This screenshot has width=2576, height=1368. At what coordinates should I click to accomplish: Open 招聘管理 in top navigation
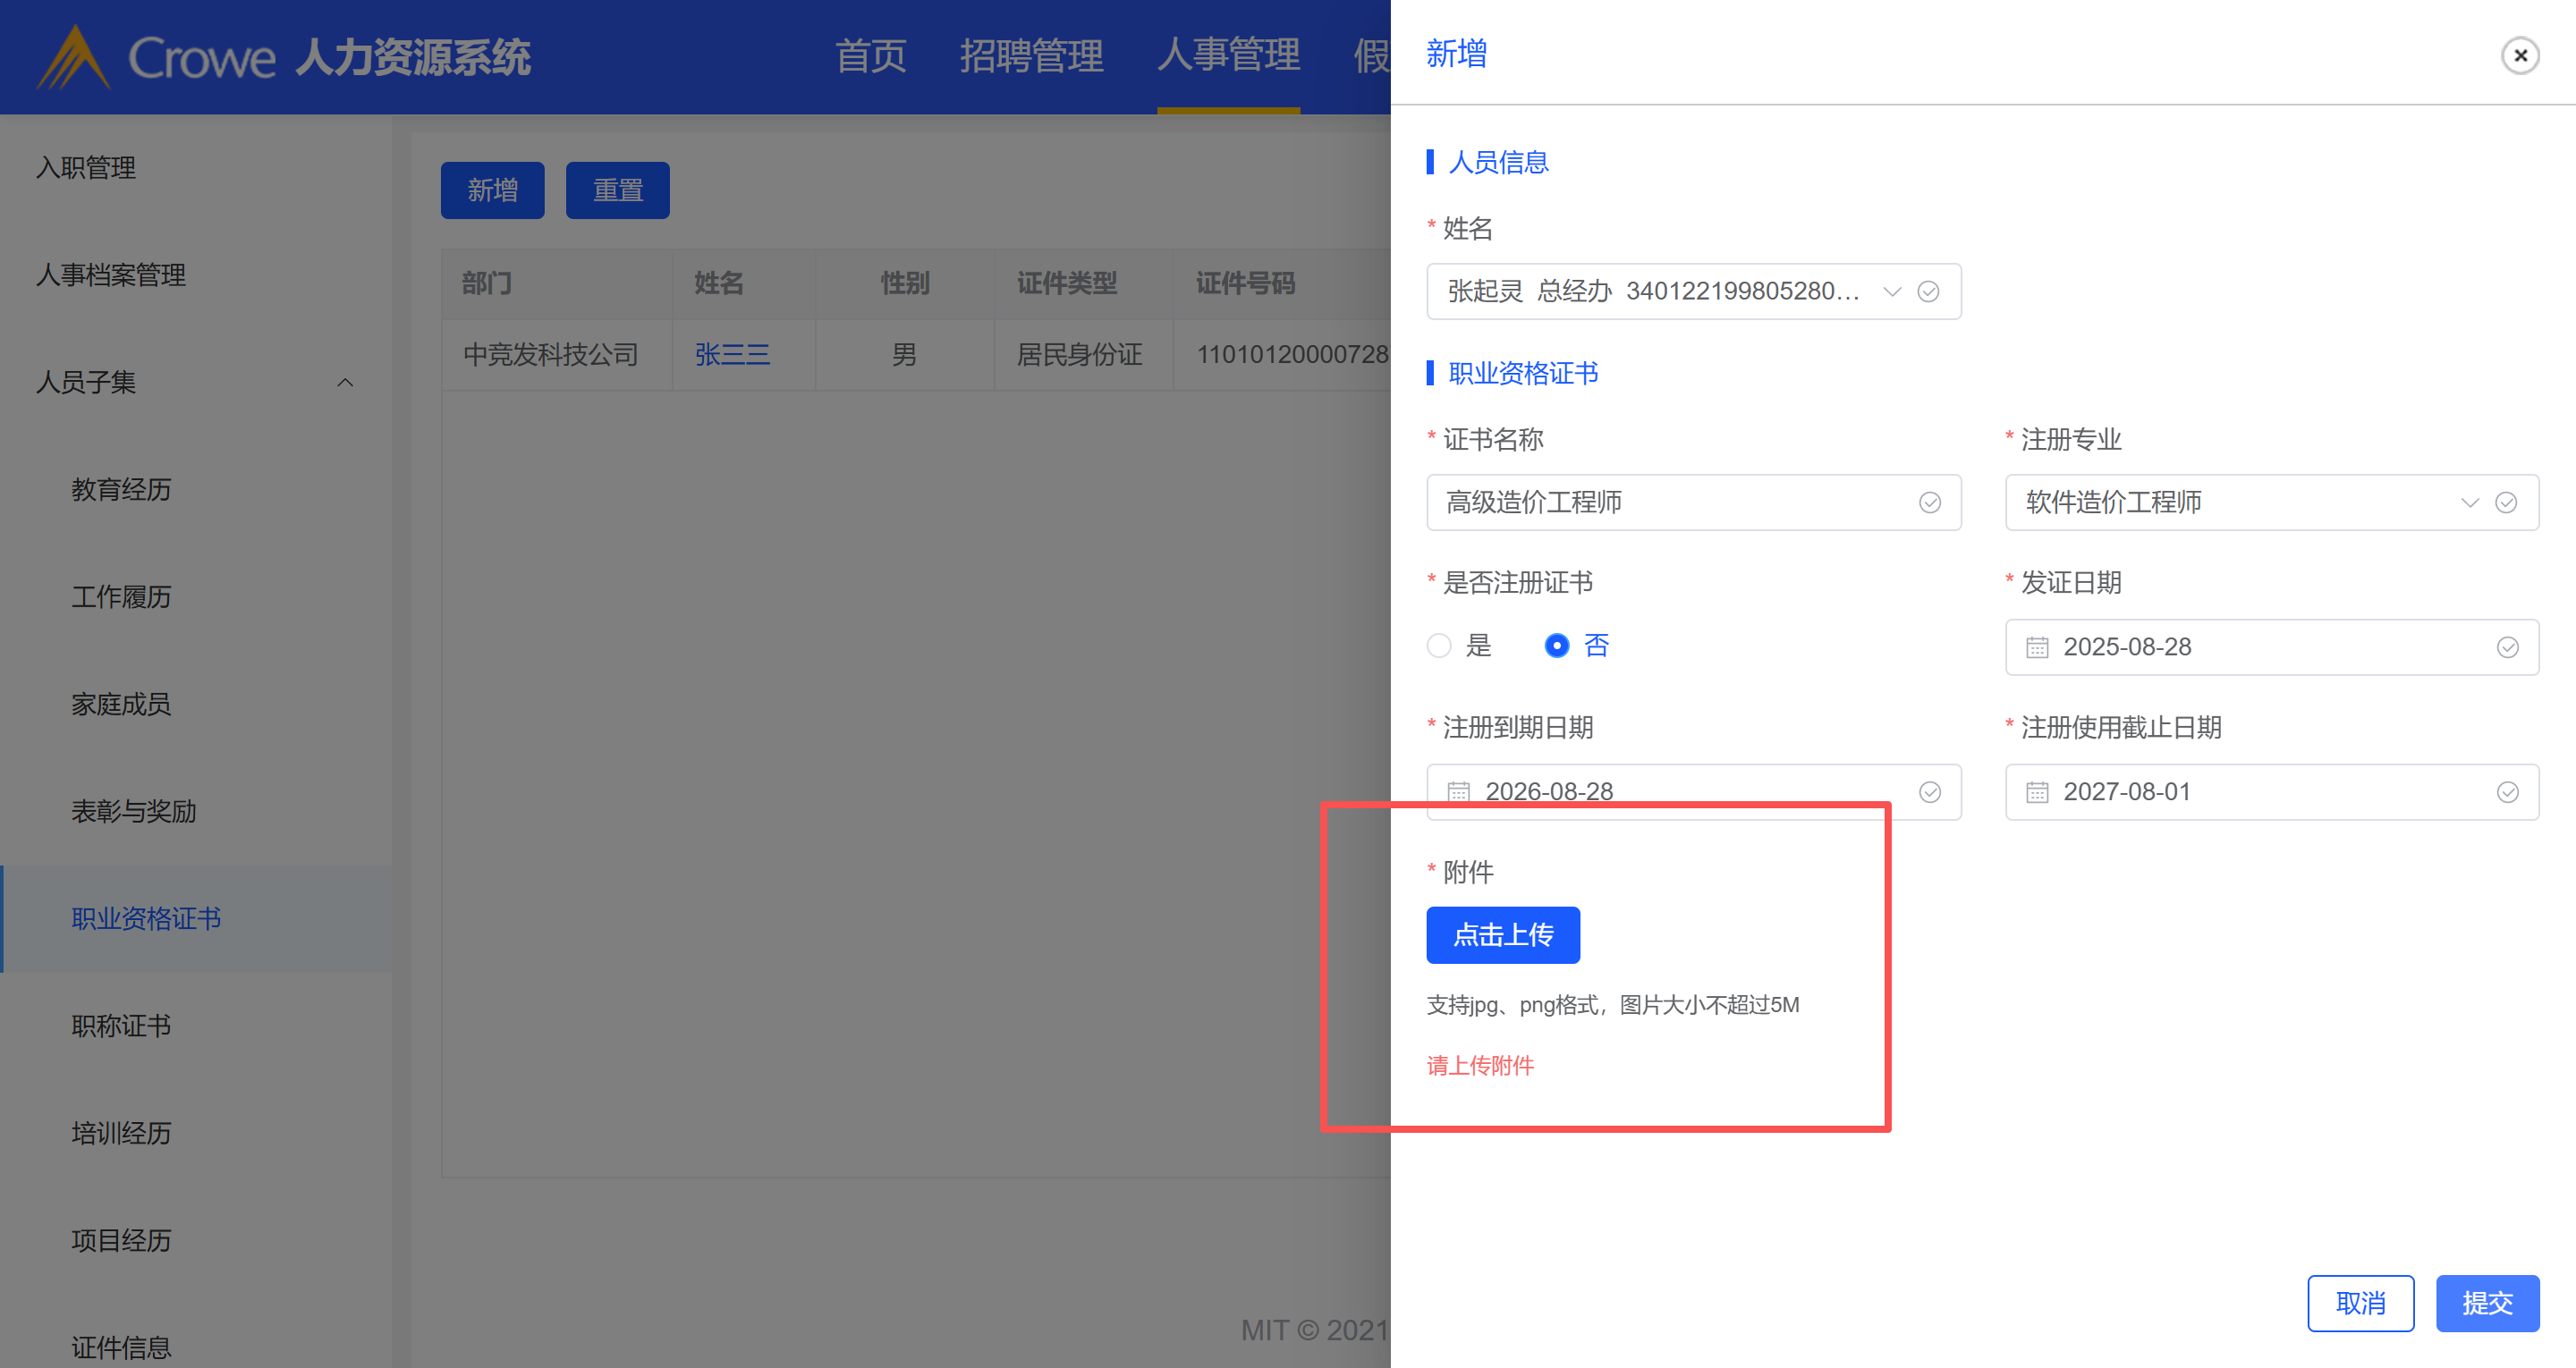[x=1031, y=55]
